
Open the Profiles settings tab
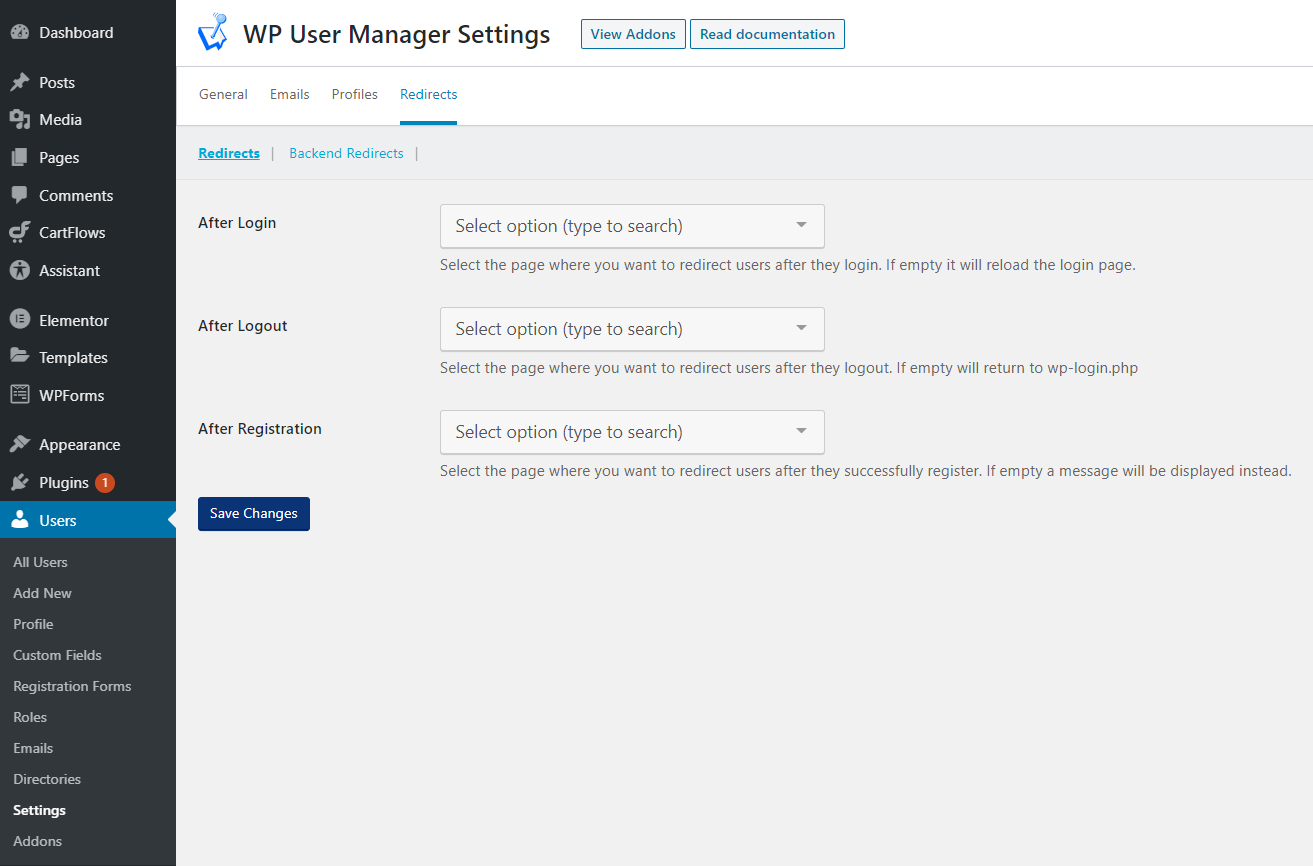pos(355,94)
